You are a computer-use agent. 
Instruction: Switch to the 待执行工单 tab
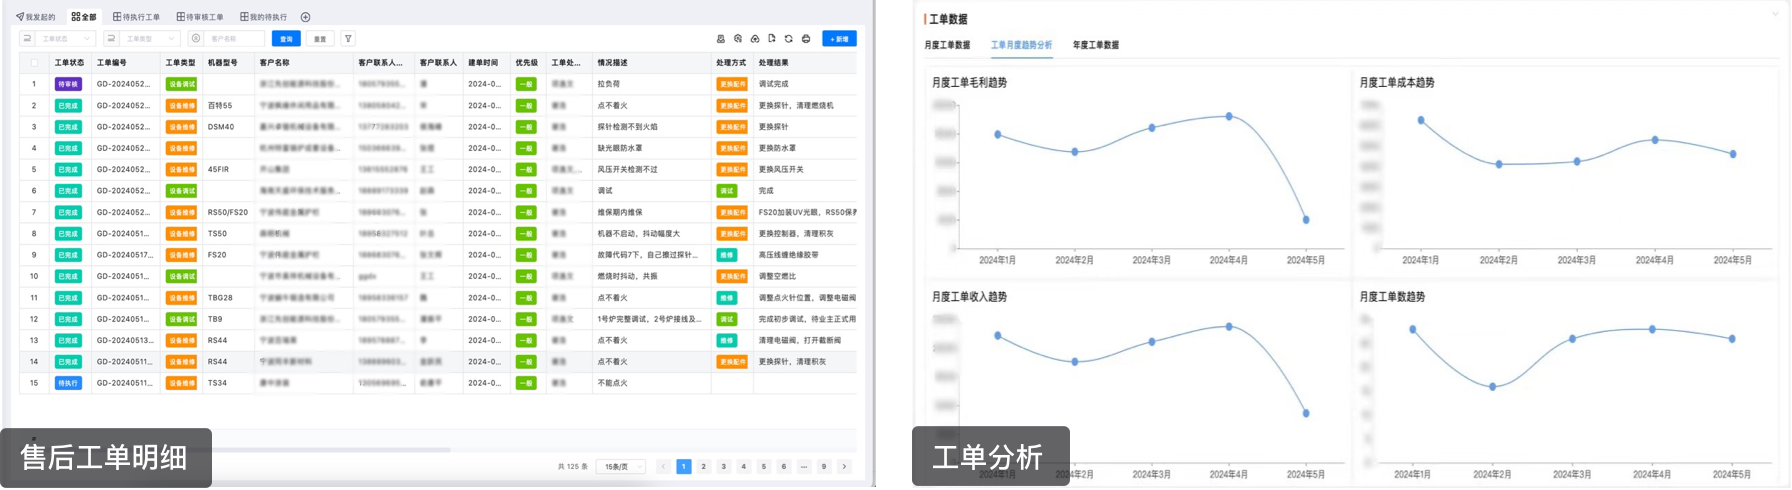coord(137,17)
